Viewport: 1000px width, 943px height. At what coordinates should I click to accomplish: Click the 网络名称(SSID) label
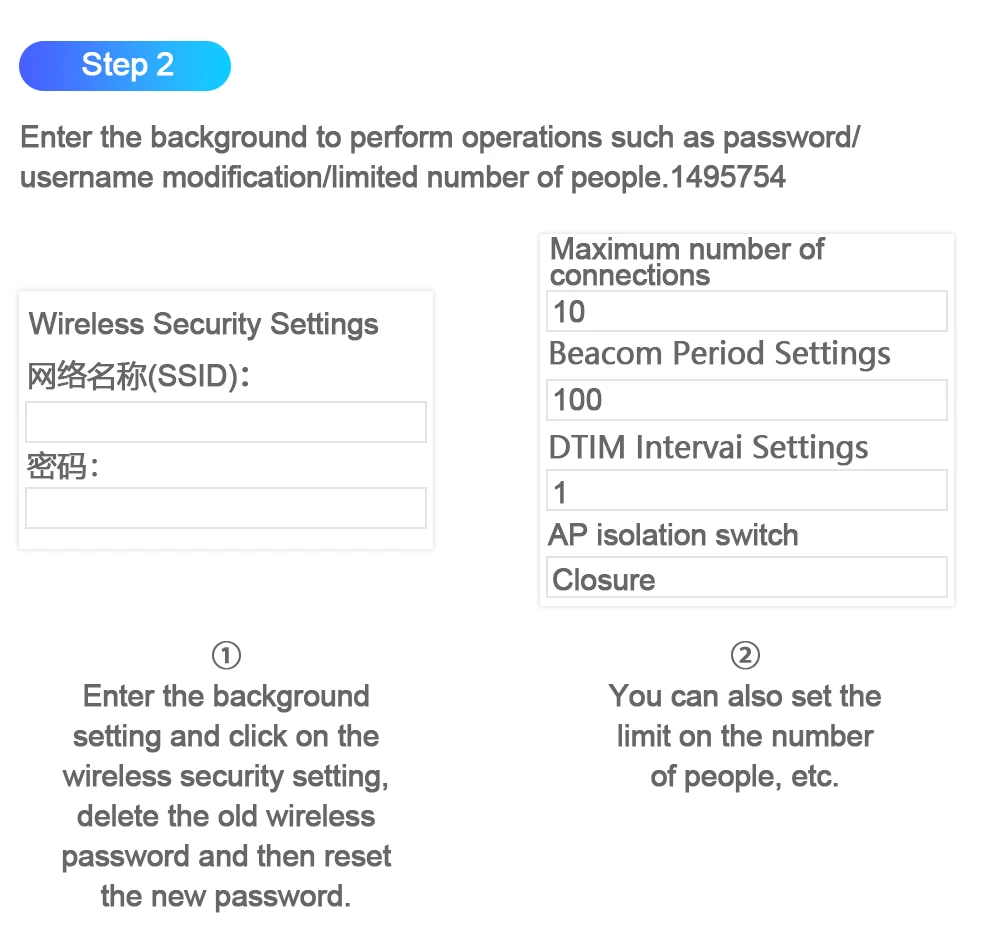138,377
